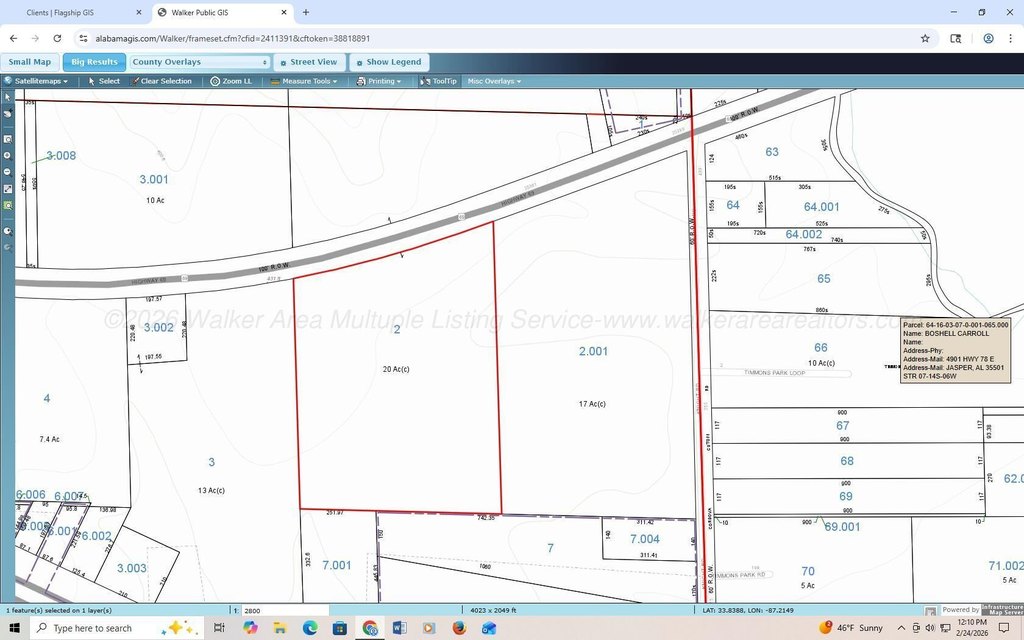
Task: Click parcel label 3.002 on map
Action: pyautogui.click(x=159, y=327)
